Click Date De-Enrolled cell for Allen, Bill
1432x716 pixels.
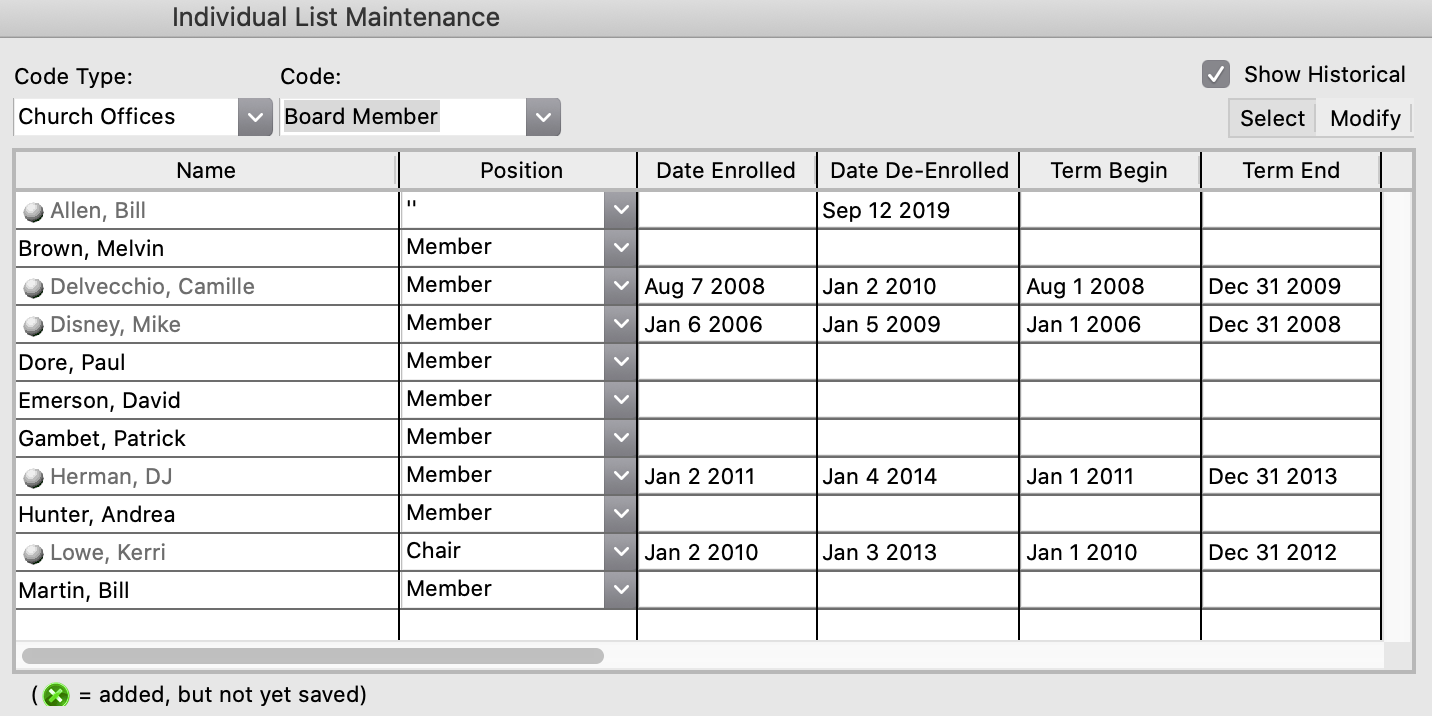click(x=917, y=211)
